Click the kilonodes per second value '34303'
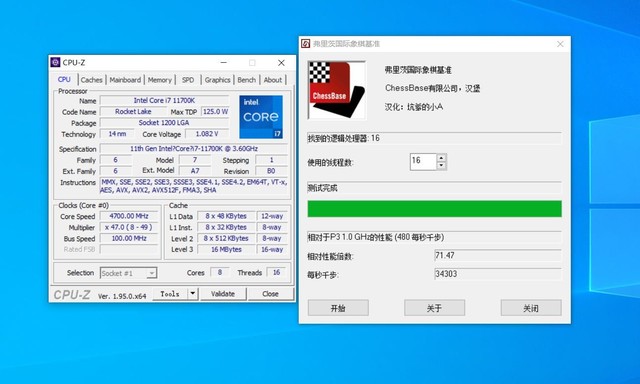 tap(498, 274)
